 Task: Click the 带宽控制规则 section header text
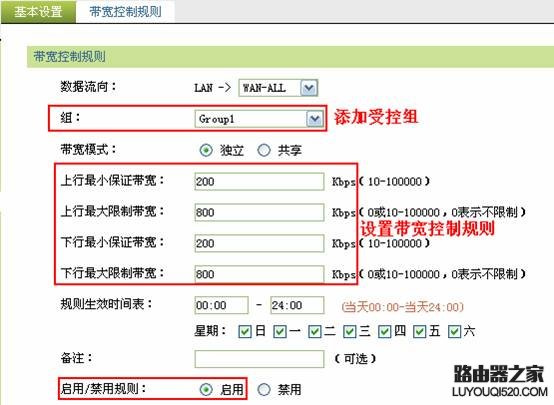click(70, 57)
